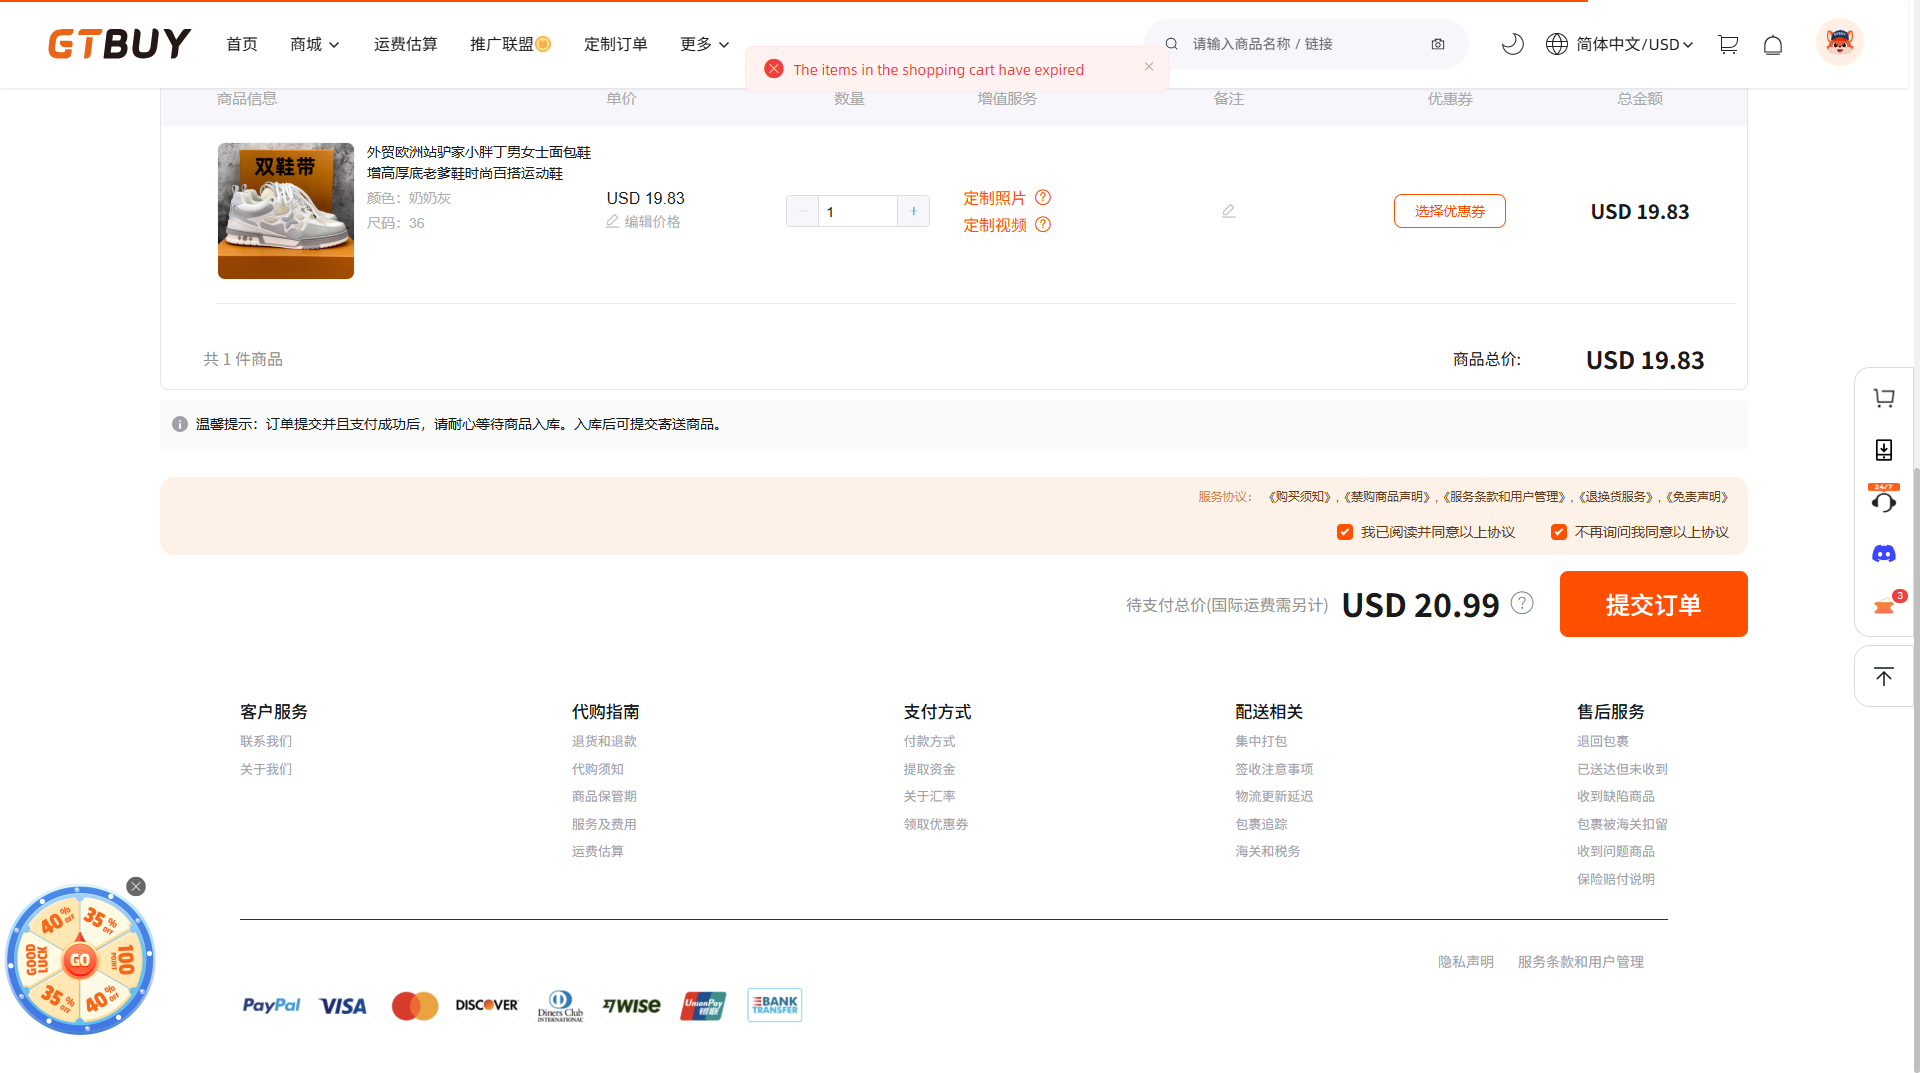Spin the GO discount wheel
1920x1073 pixels.
[80, 960]
